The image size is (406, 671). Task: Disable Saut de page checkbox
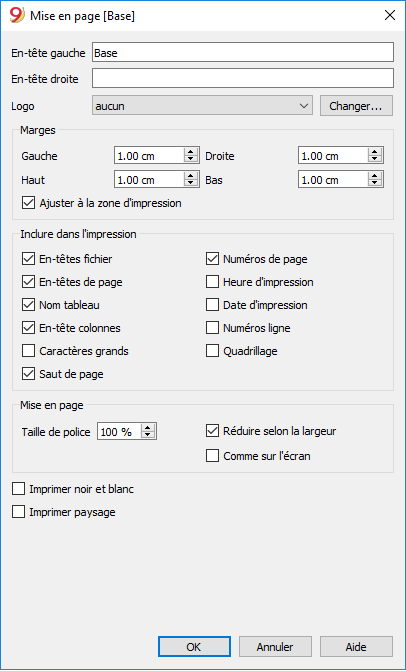(x=28, y=374)
